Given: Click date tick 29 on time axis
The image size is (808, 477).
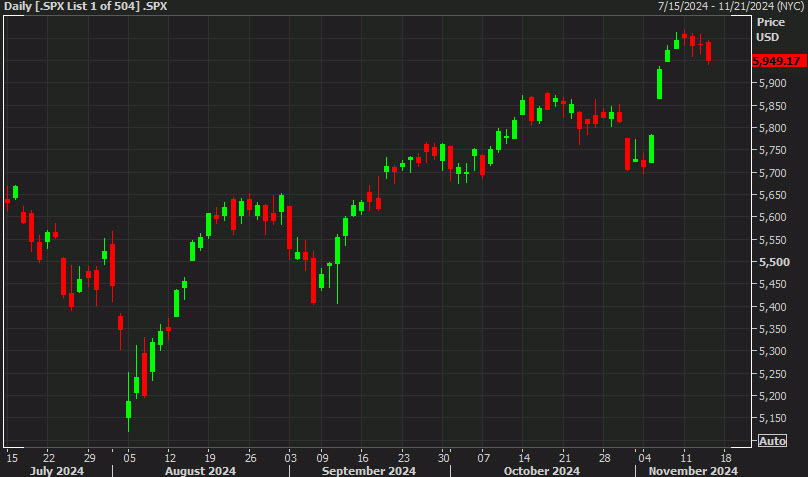Looking at the screenshot, I should click(x=89, y=457).
